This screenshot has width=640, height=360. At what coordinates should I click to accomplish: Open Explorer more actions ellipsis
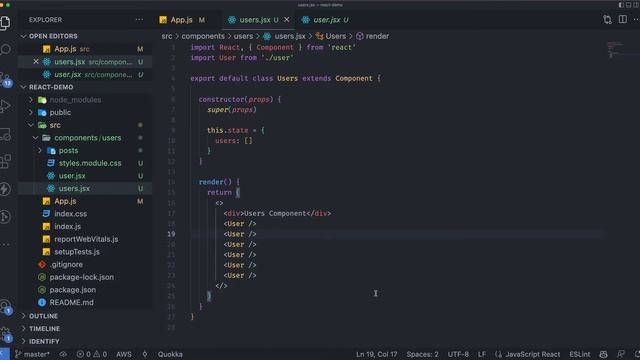coord(139,20)
